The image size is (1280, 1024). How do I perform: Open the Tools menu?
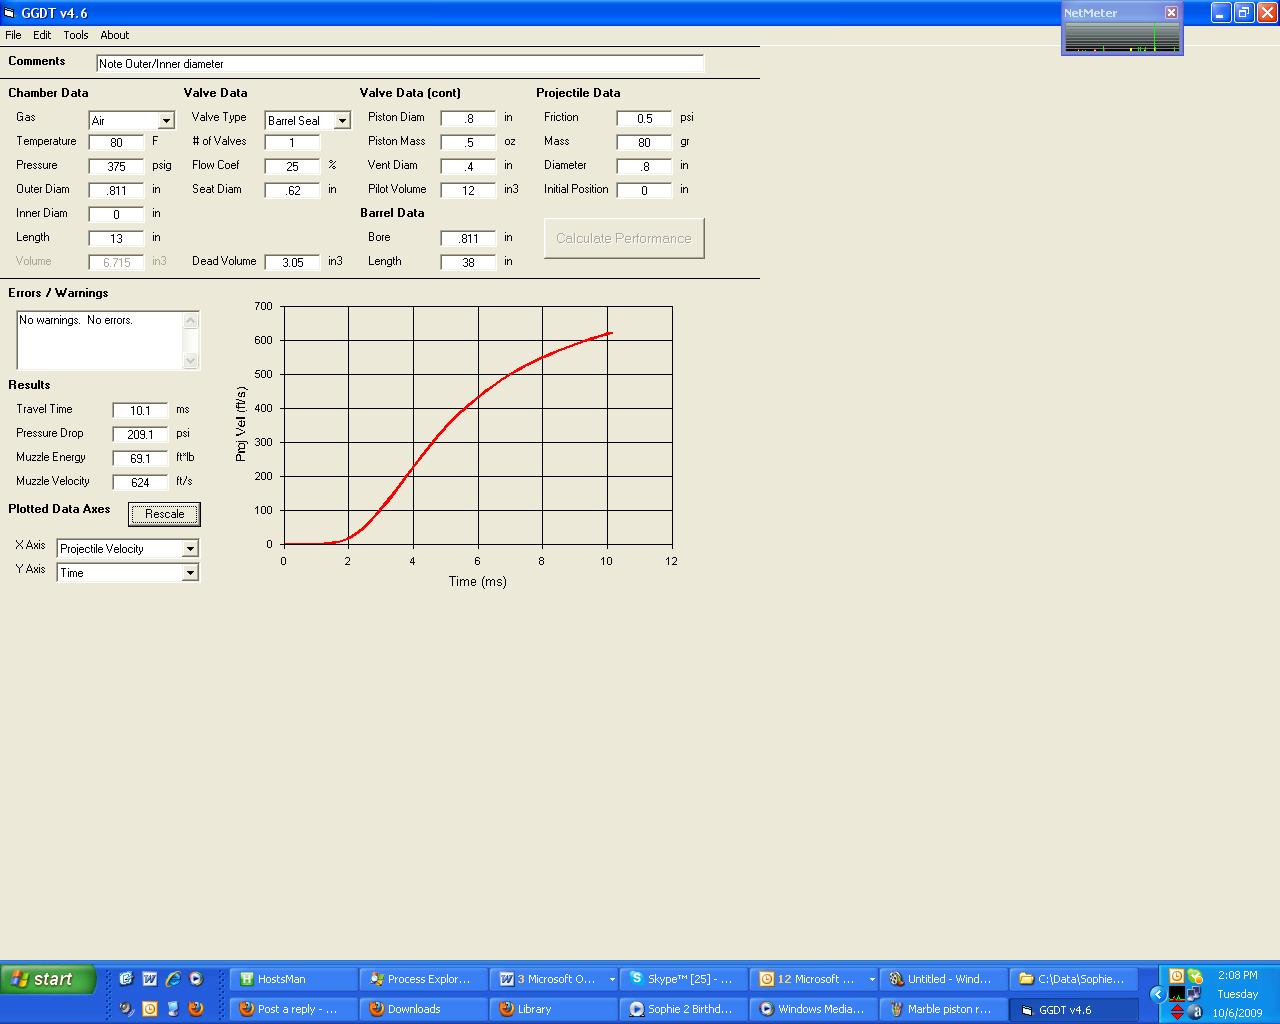pos(76,35)
